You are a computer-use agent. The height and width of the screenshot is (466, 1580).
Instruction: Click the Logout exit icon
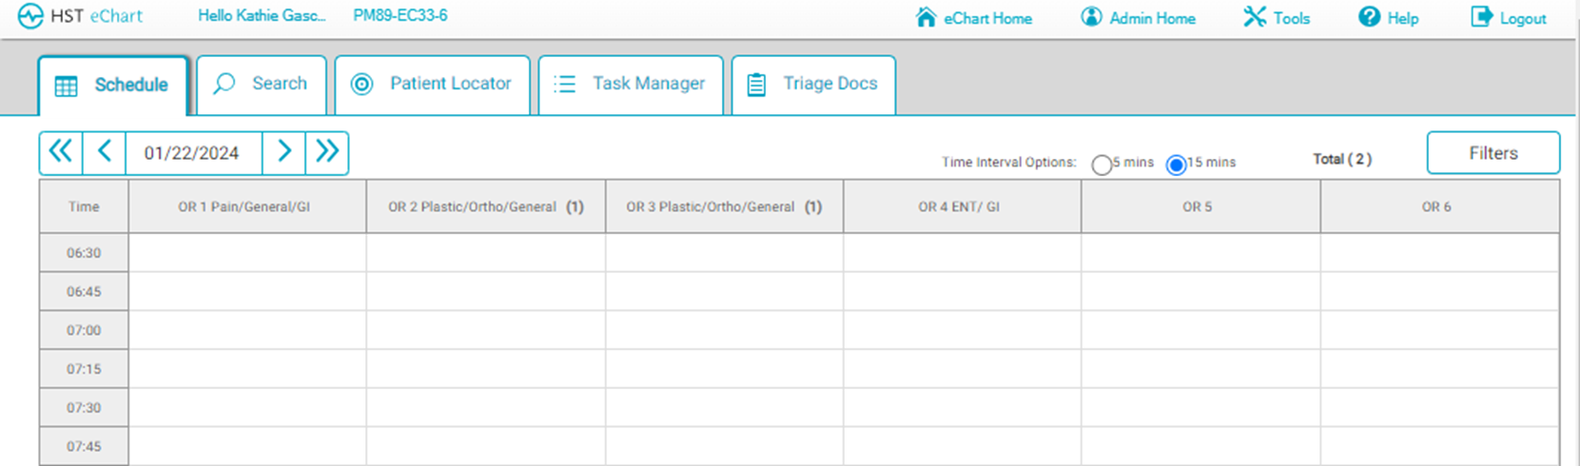(1481, 18)
